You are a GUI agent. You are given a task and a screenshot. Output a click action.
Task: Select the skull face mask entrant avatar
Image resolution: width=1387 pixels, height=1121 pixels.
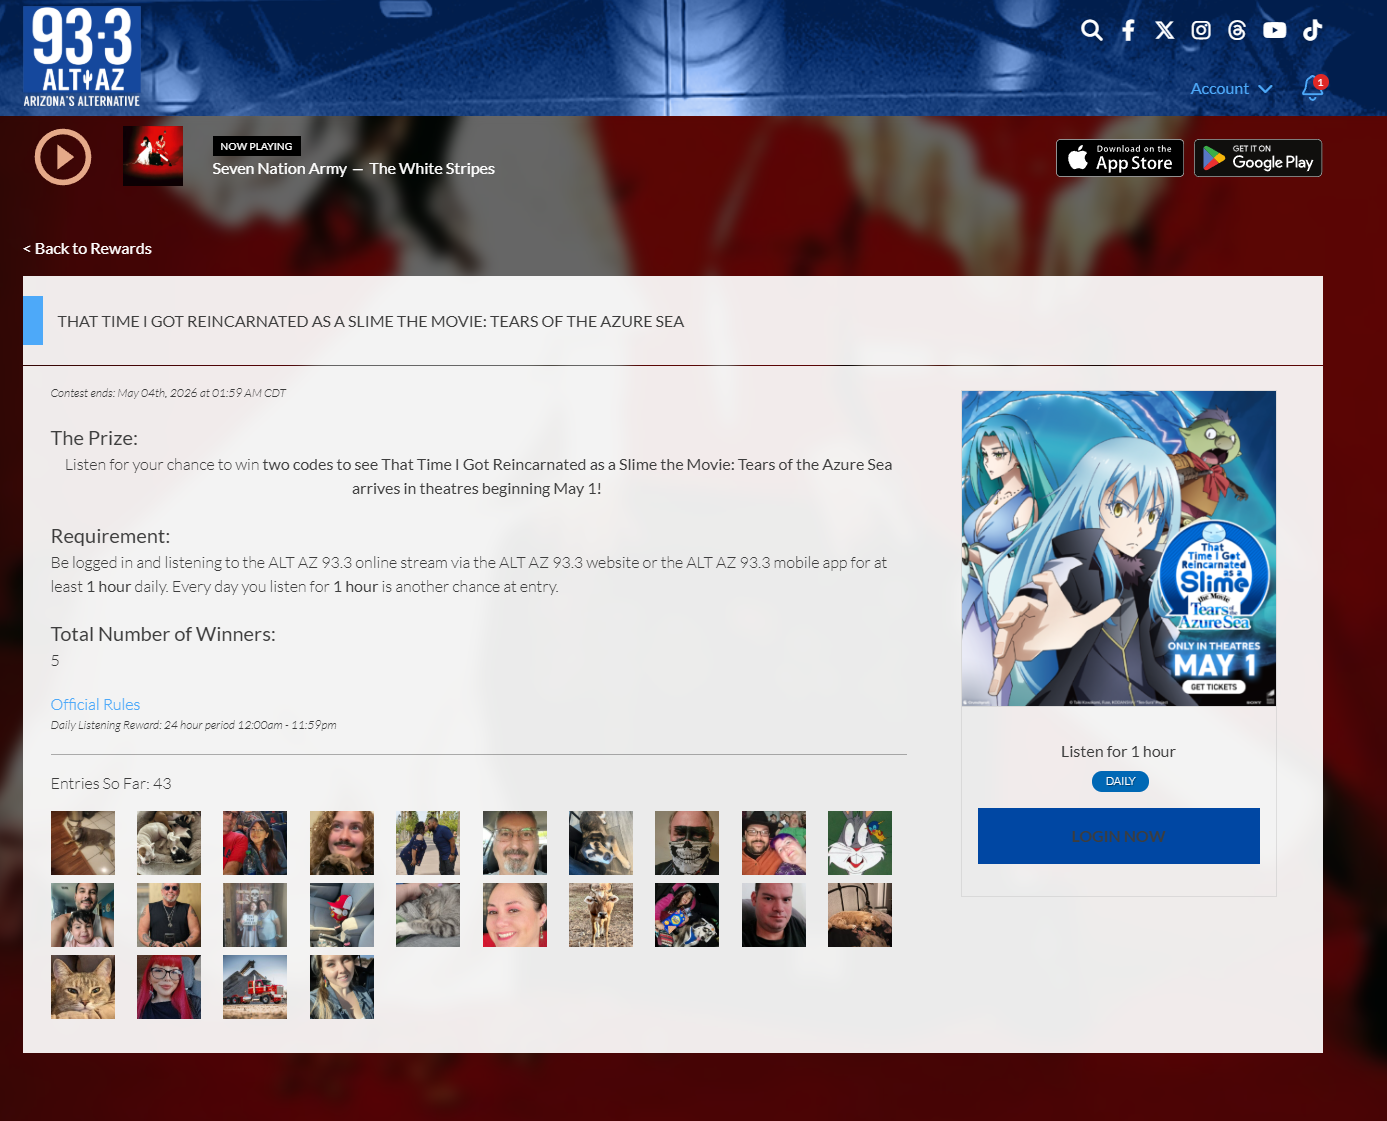click(687, 843)
